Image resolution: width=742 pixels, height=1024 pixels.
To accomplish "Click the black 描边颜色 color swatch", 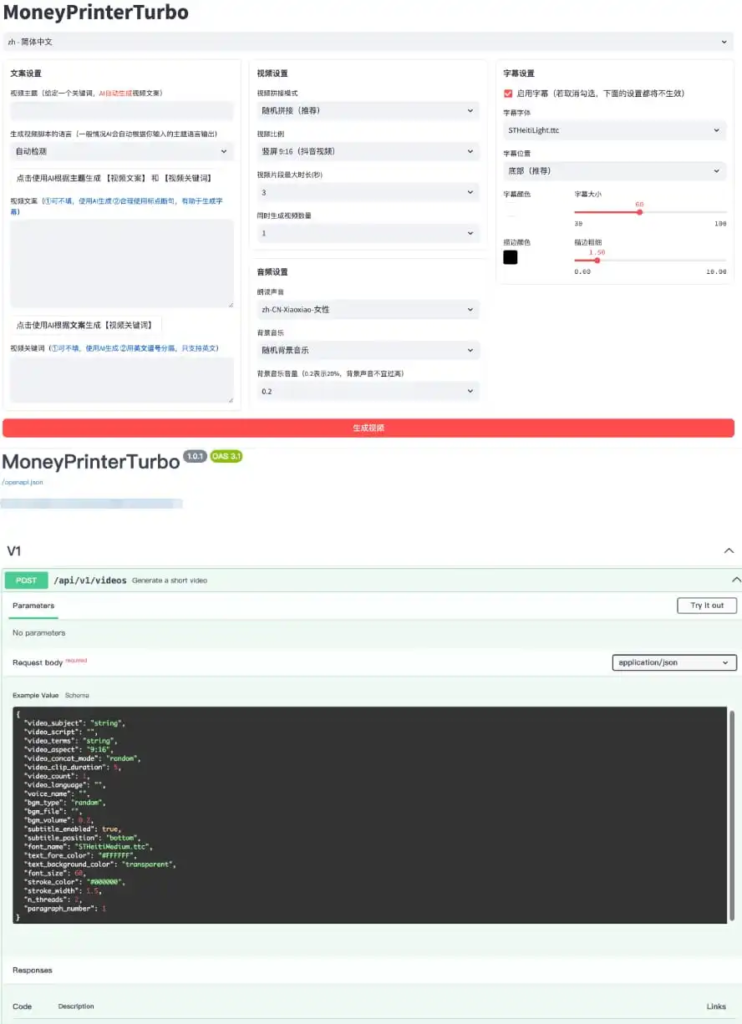I will (x=510, y=257).
